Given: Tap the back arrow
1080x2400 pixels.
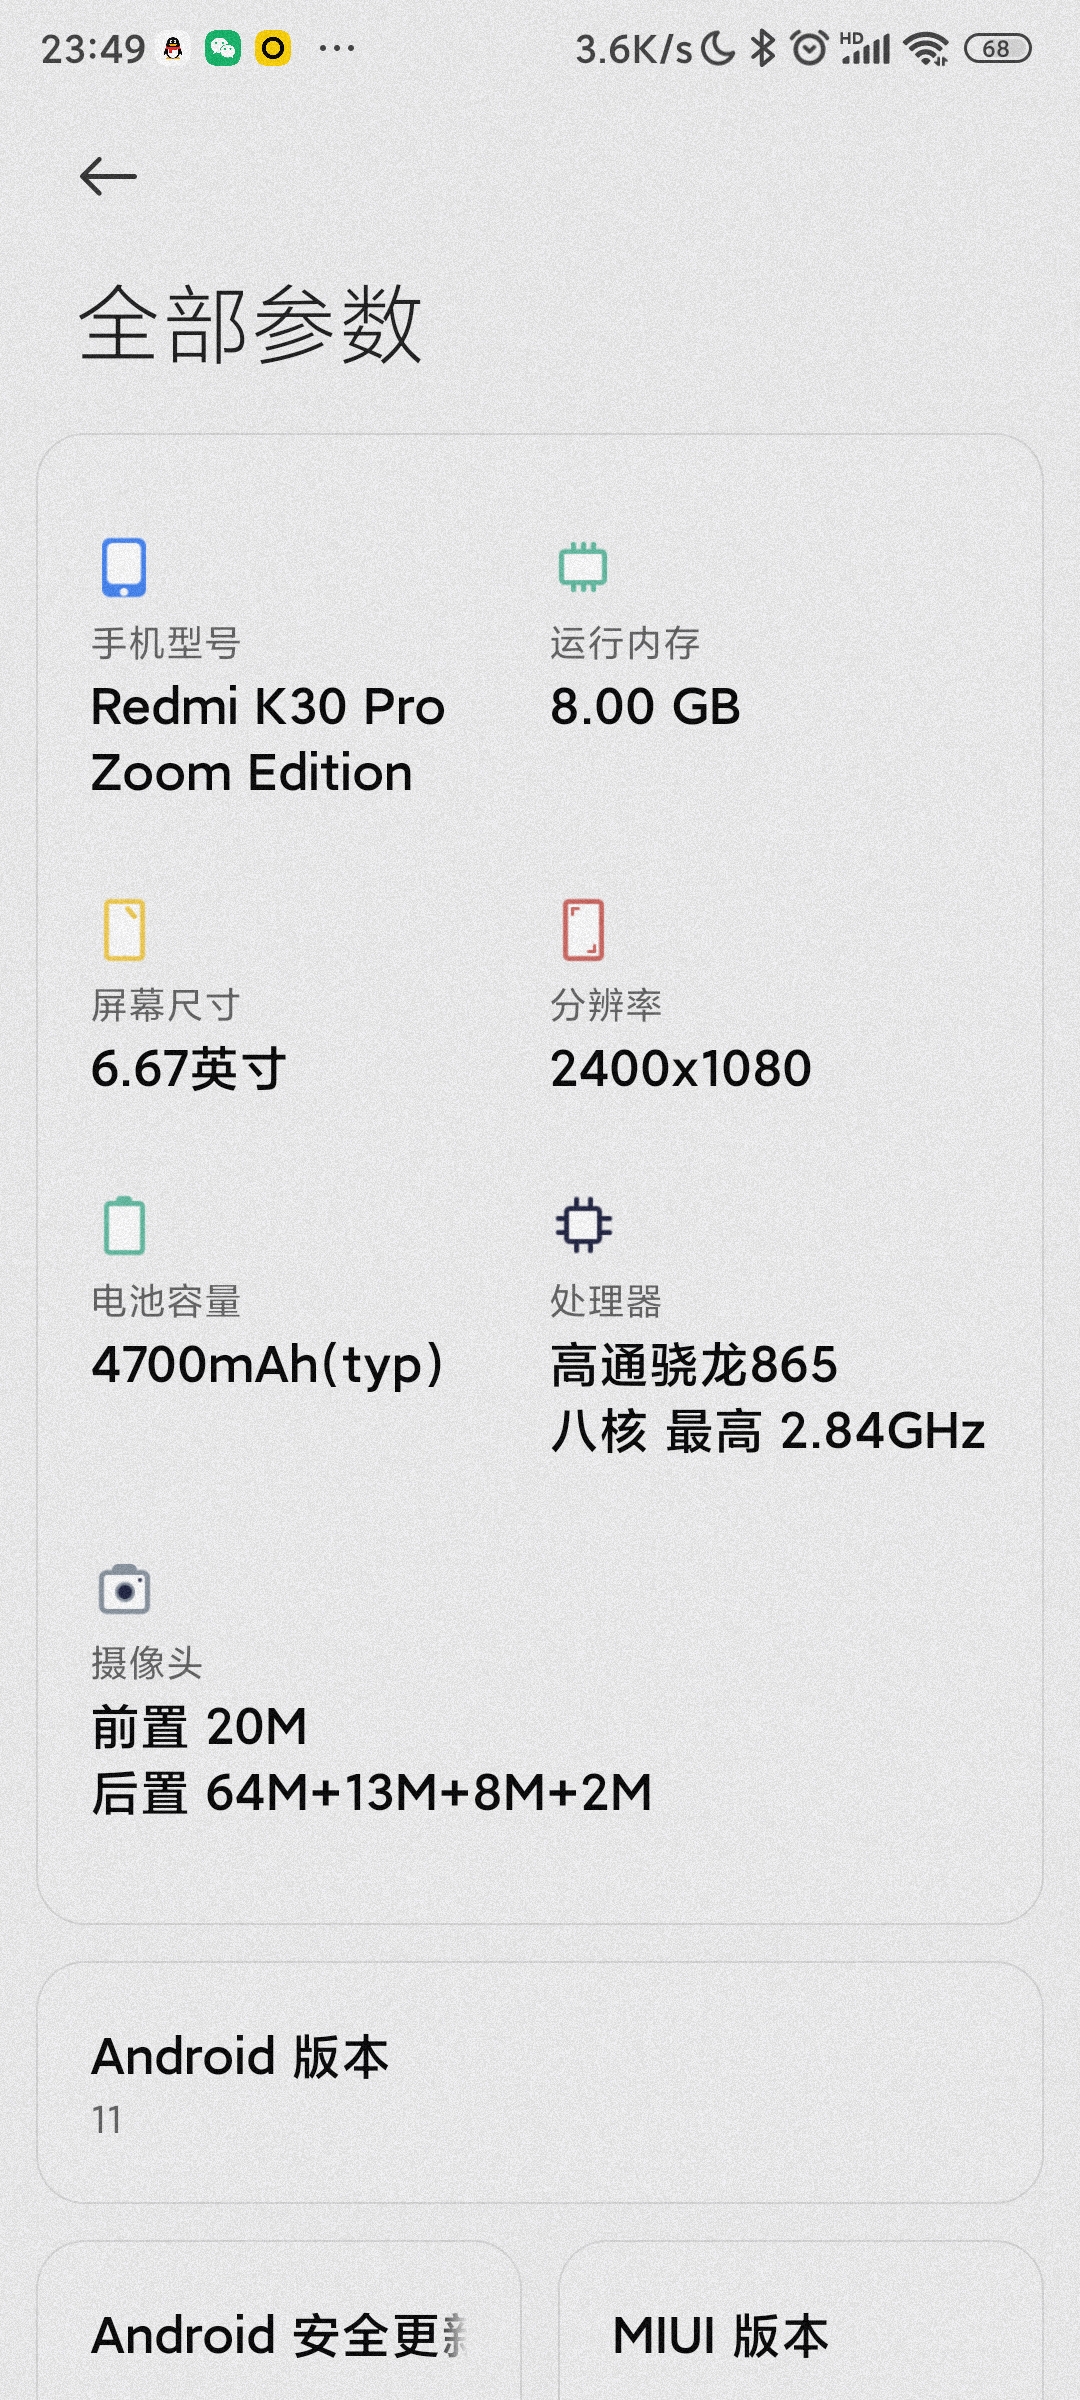Looking at the screenshot, I should (108, 177).
